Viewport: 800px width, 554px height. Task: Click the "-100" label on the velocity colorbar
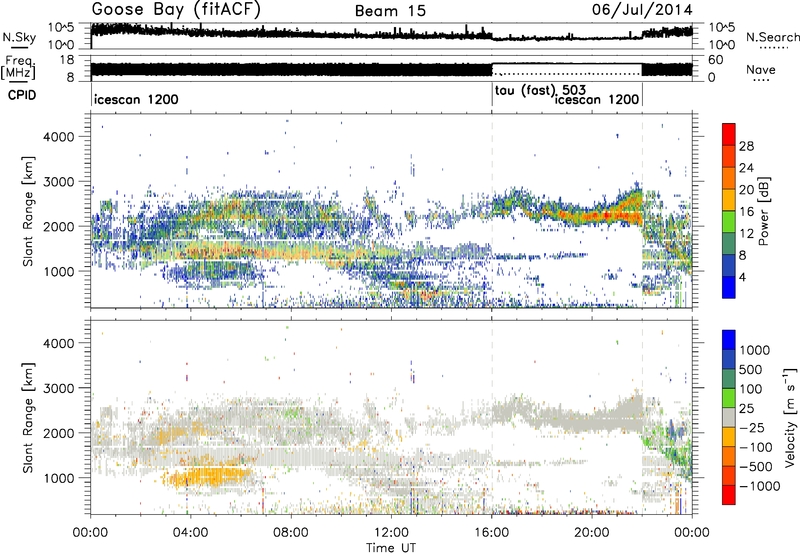pyautogui.click(x=756, y=447)
